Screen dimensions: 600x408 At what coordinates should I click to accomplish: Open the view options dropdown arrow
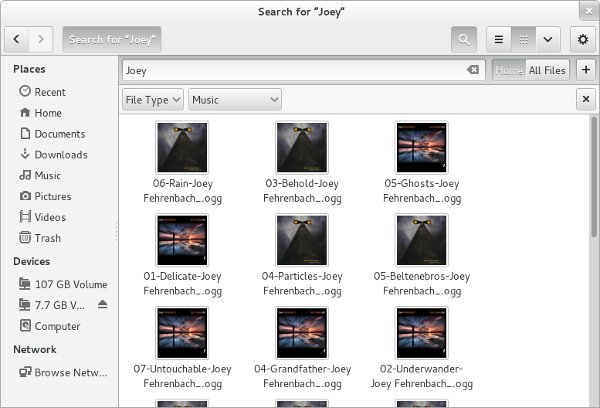[548, 39]
